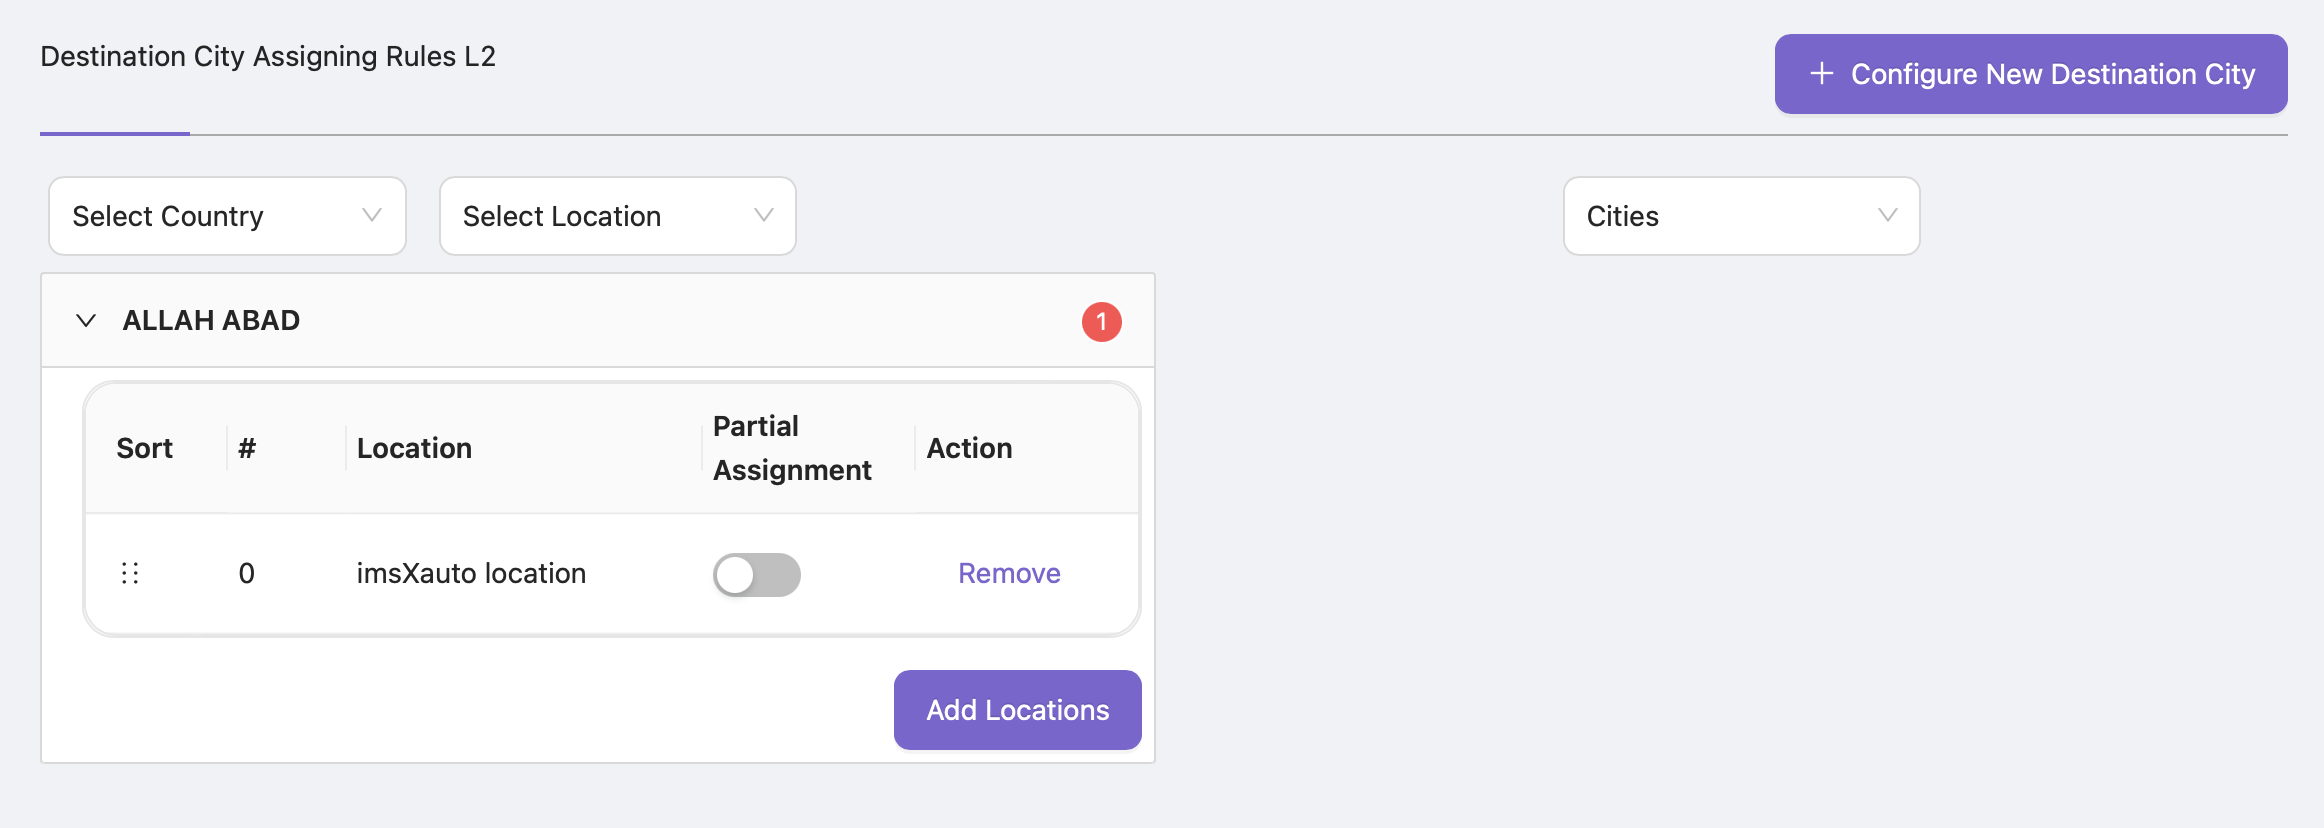
Task: Click the Sort column header
Action: (x=145, y=448)
